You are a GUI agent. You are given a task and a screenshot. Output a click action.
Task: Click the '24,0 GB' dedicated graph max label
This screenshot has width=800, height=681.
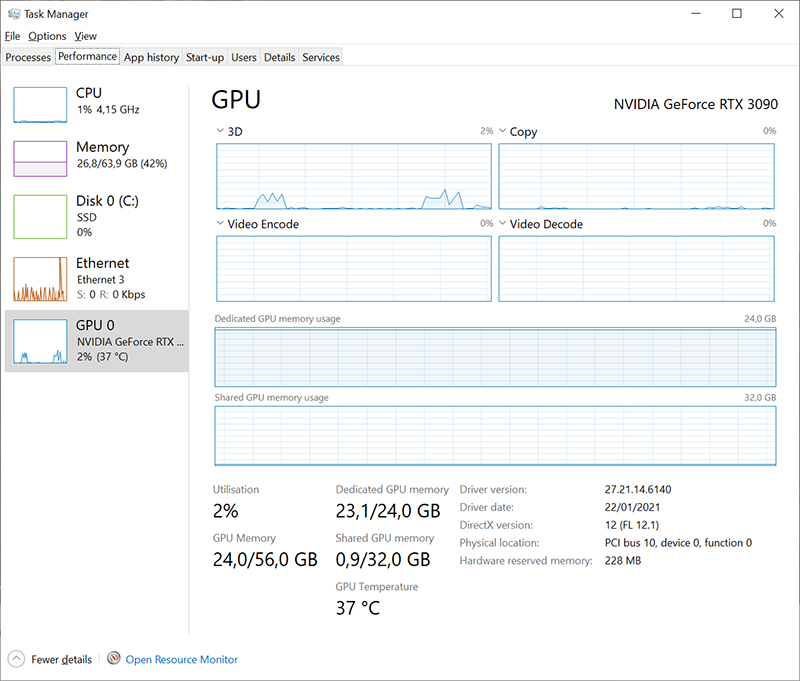(760, 318)
